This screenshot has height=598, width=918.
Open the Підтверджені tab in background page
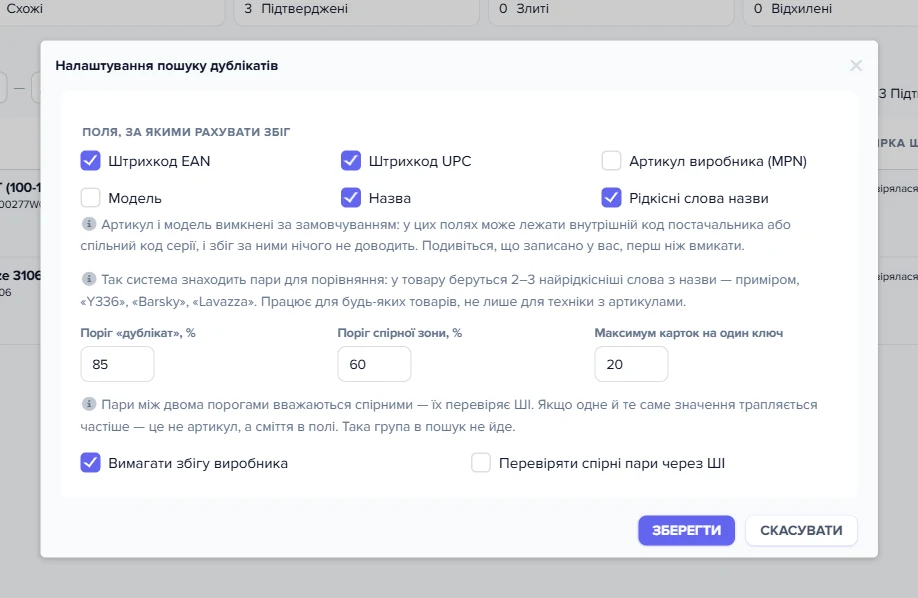(x=357, y=10)
